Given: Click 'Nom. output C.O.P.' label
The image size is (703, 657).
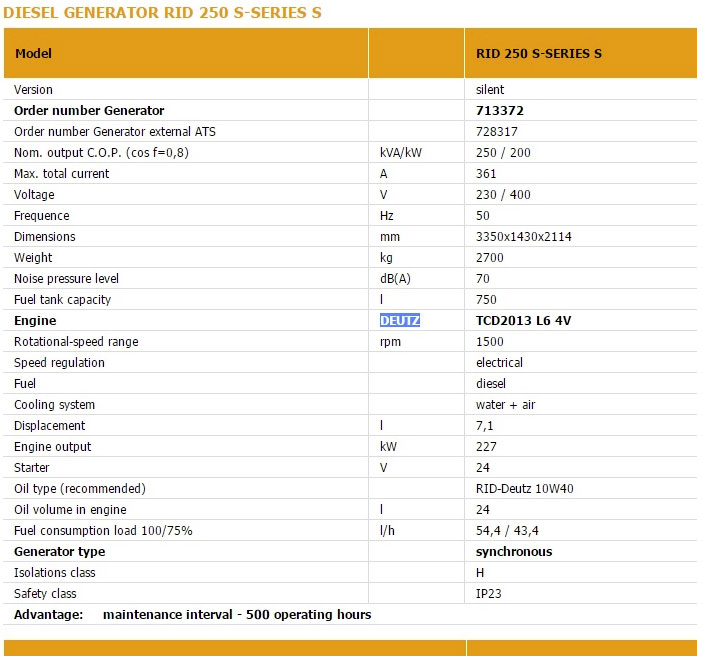Looking at the screenshot, I should 101,152.
